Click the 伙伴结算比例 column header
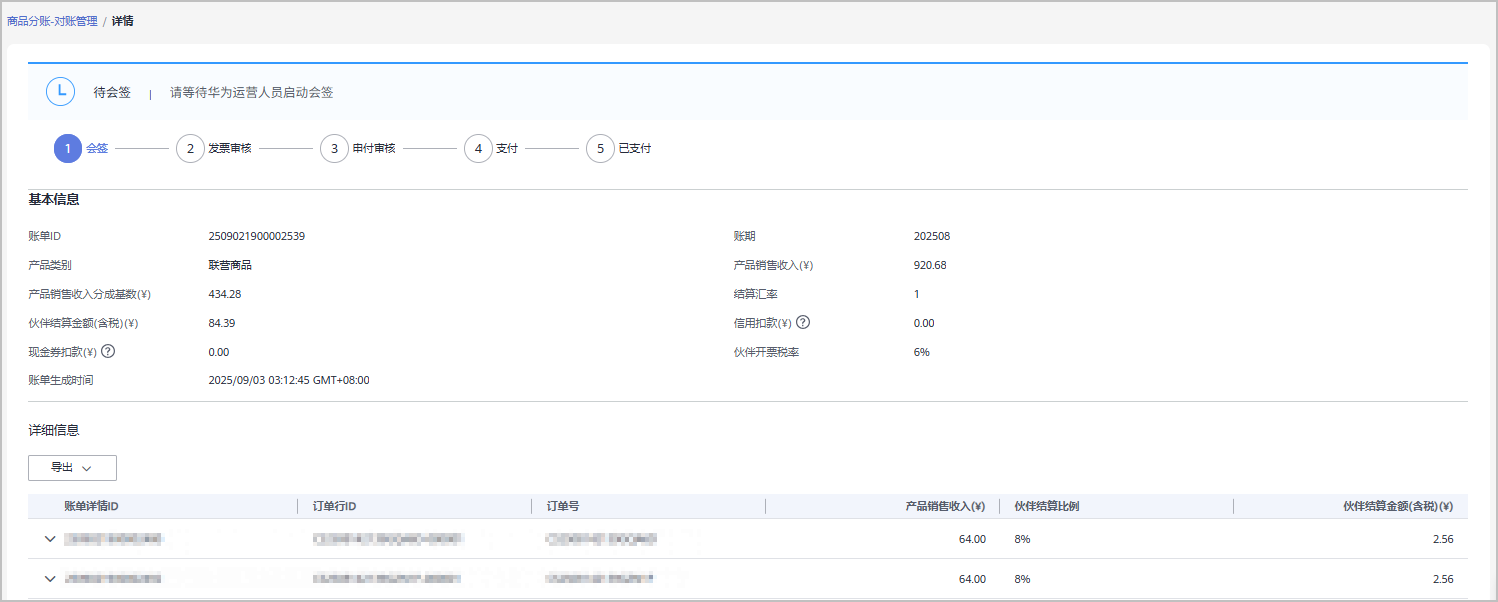This screenshot has height=602, width=1498. click(x=1046, y=506)
